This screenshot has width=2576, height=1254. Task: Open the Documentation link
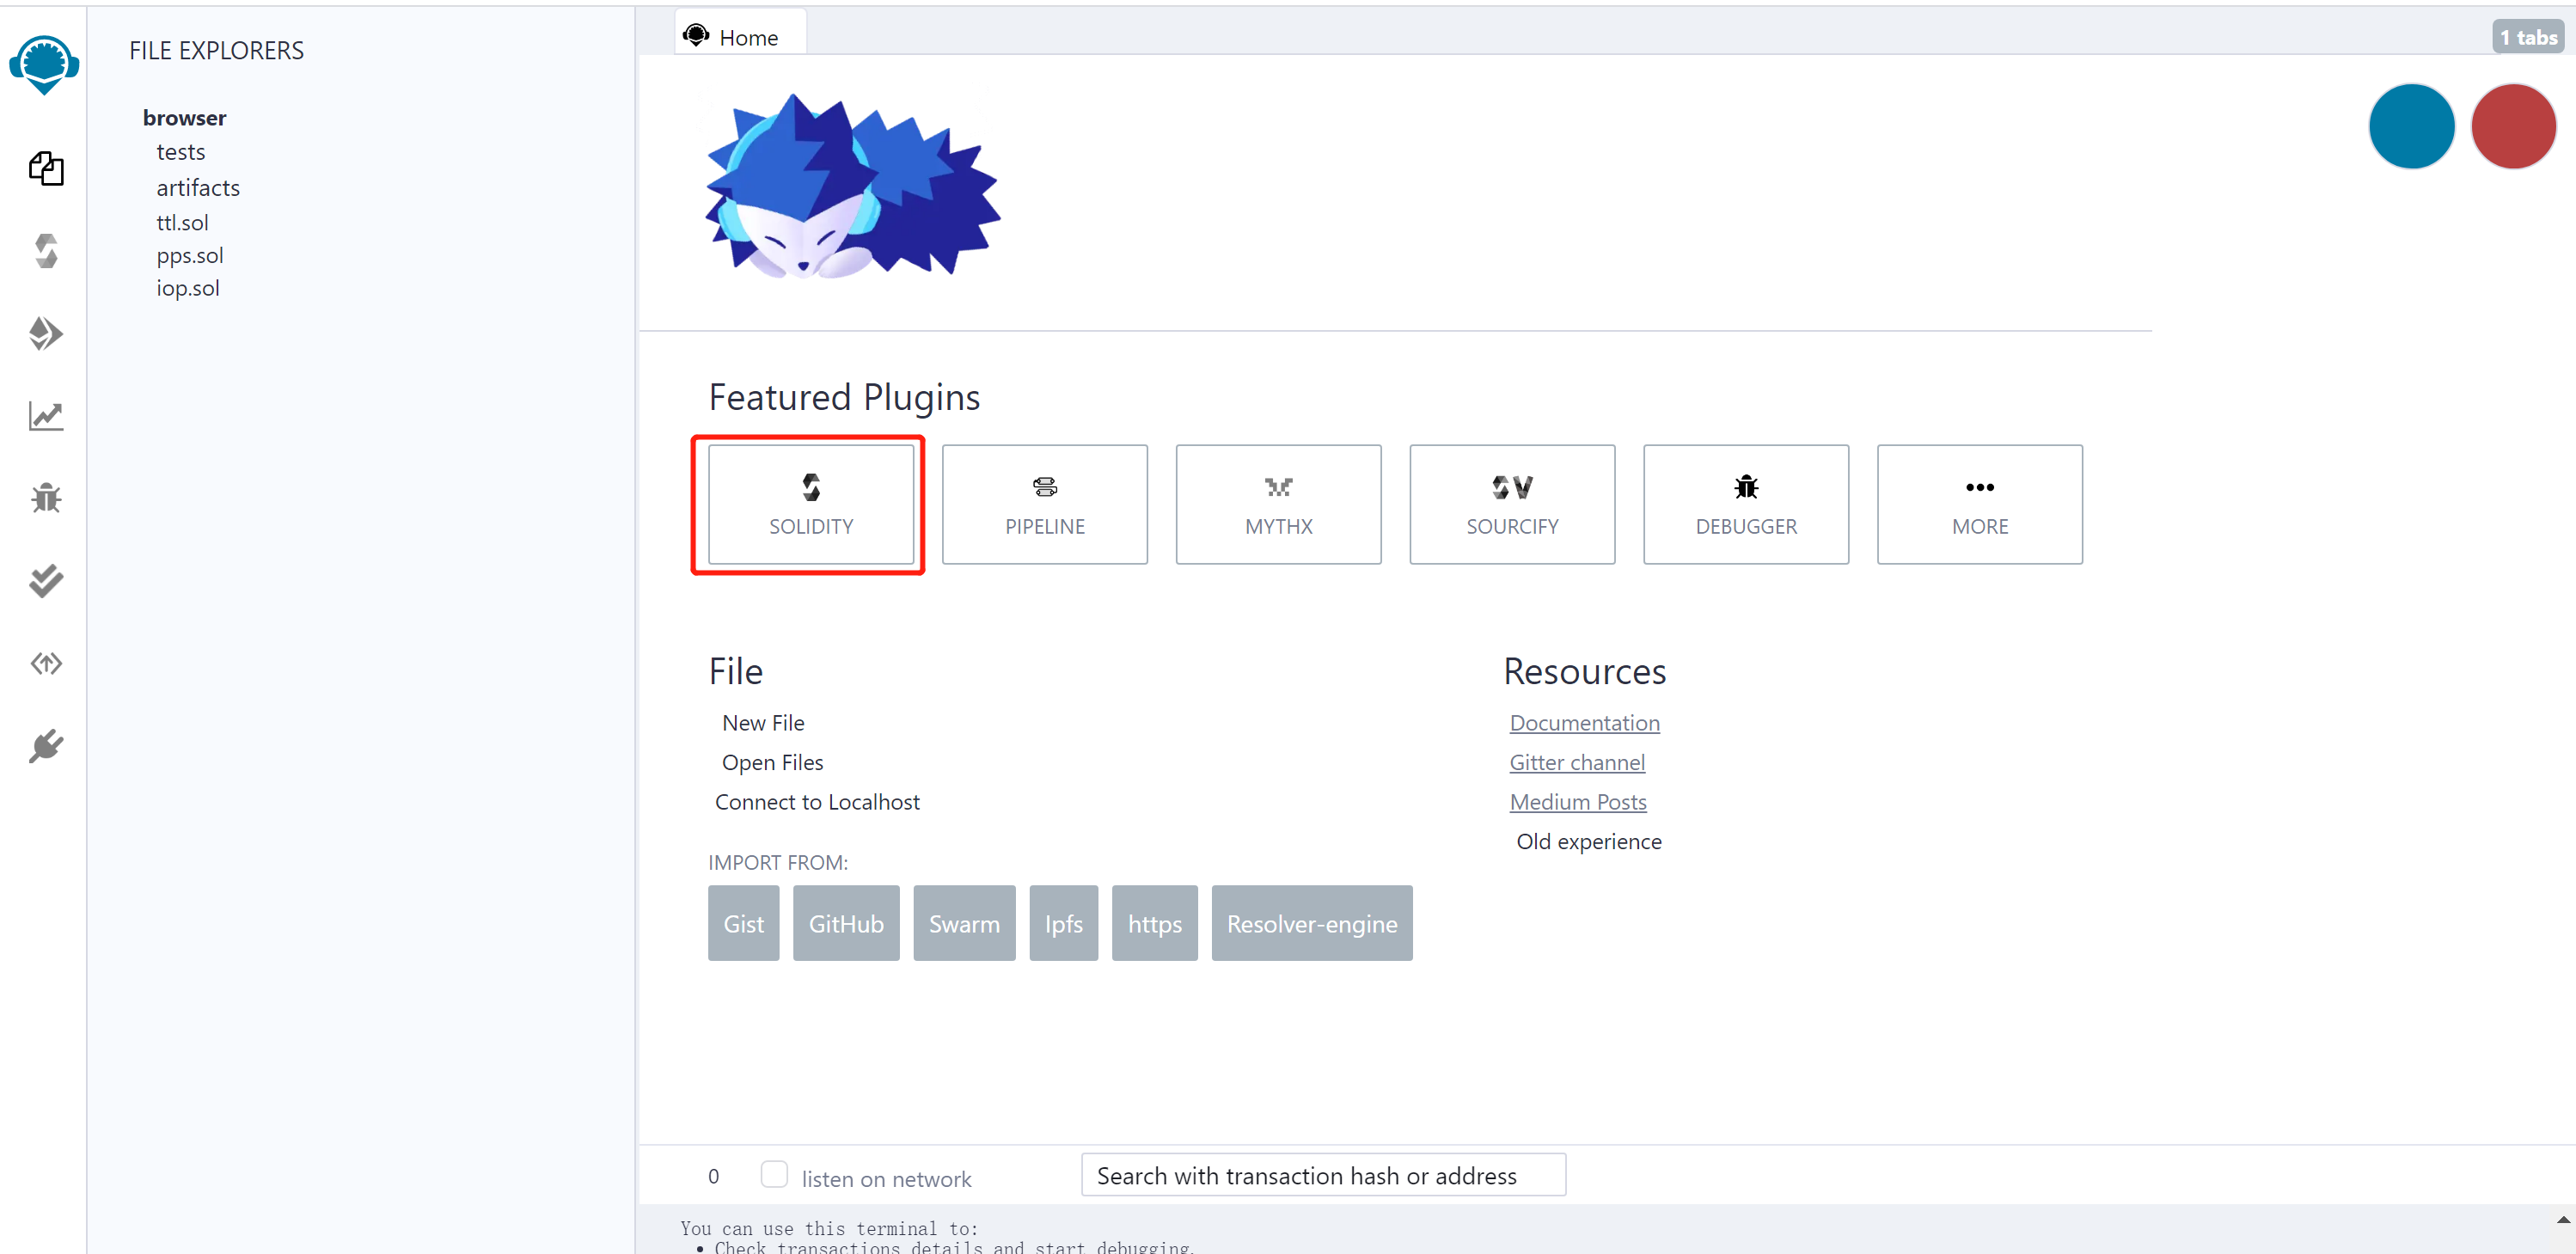[1584, 723]
